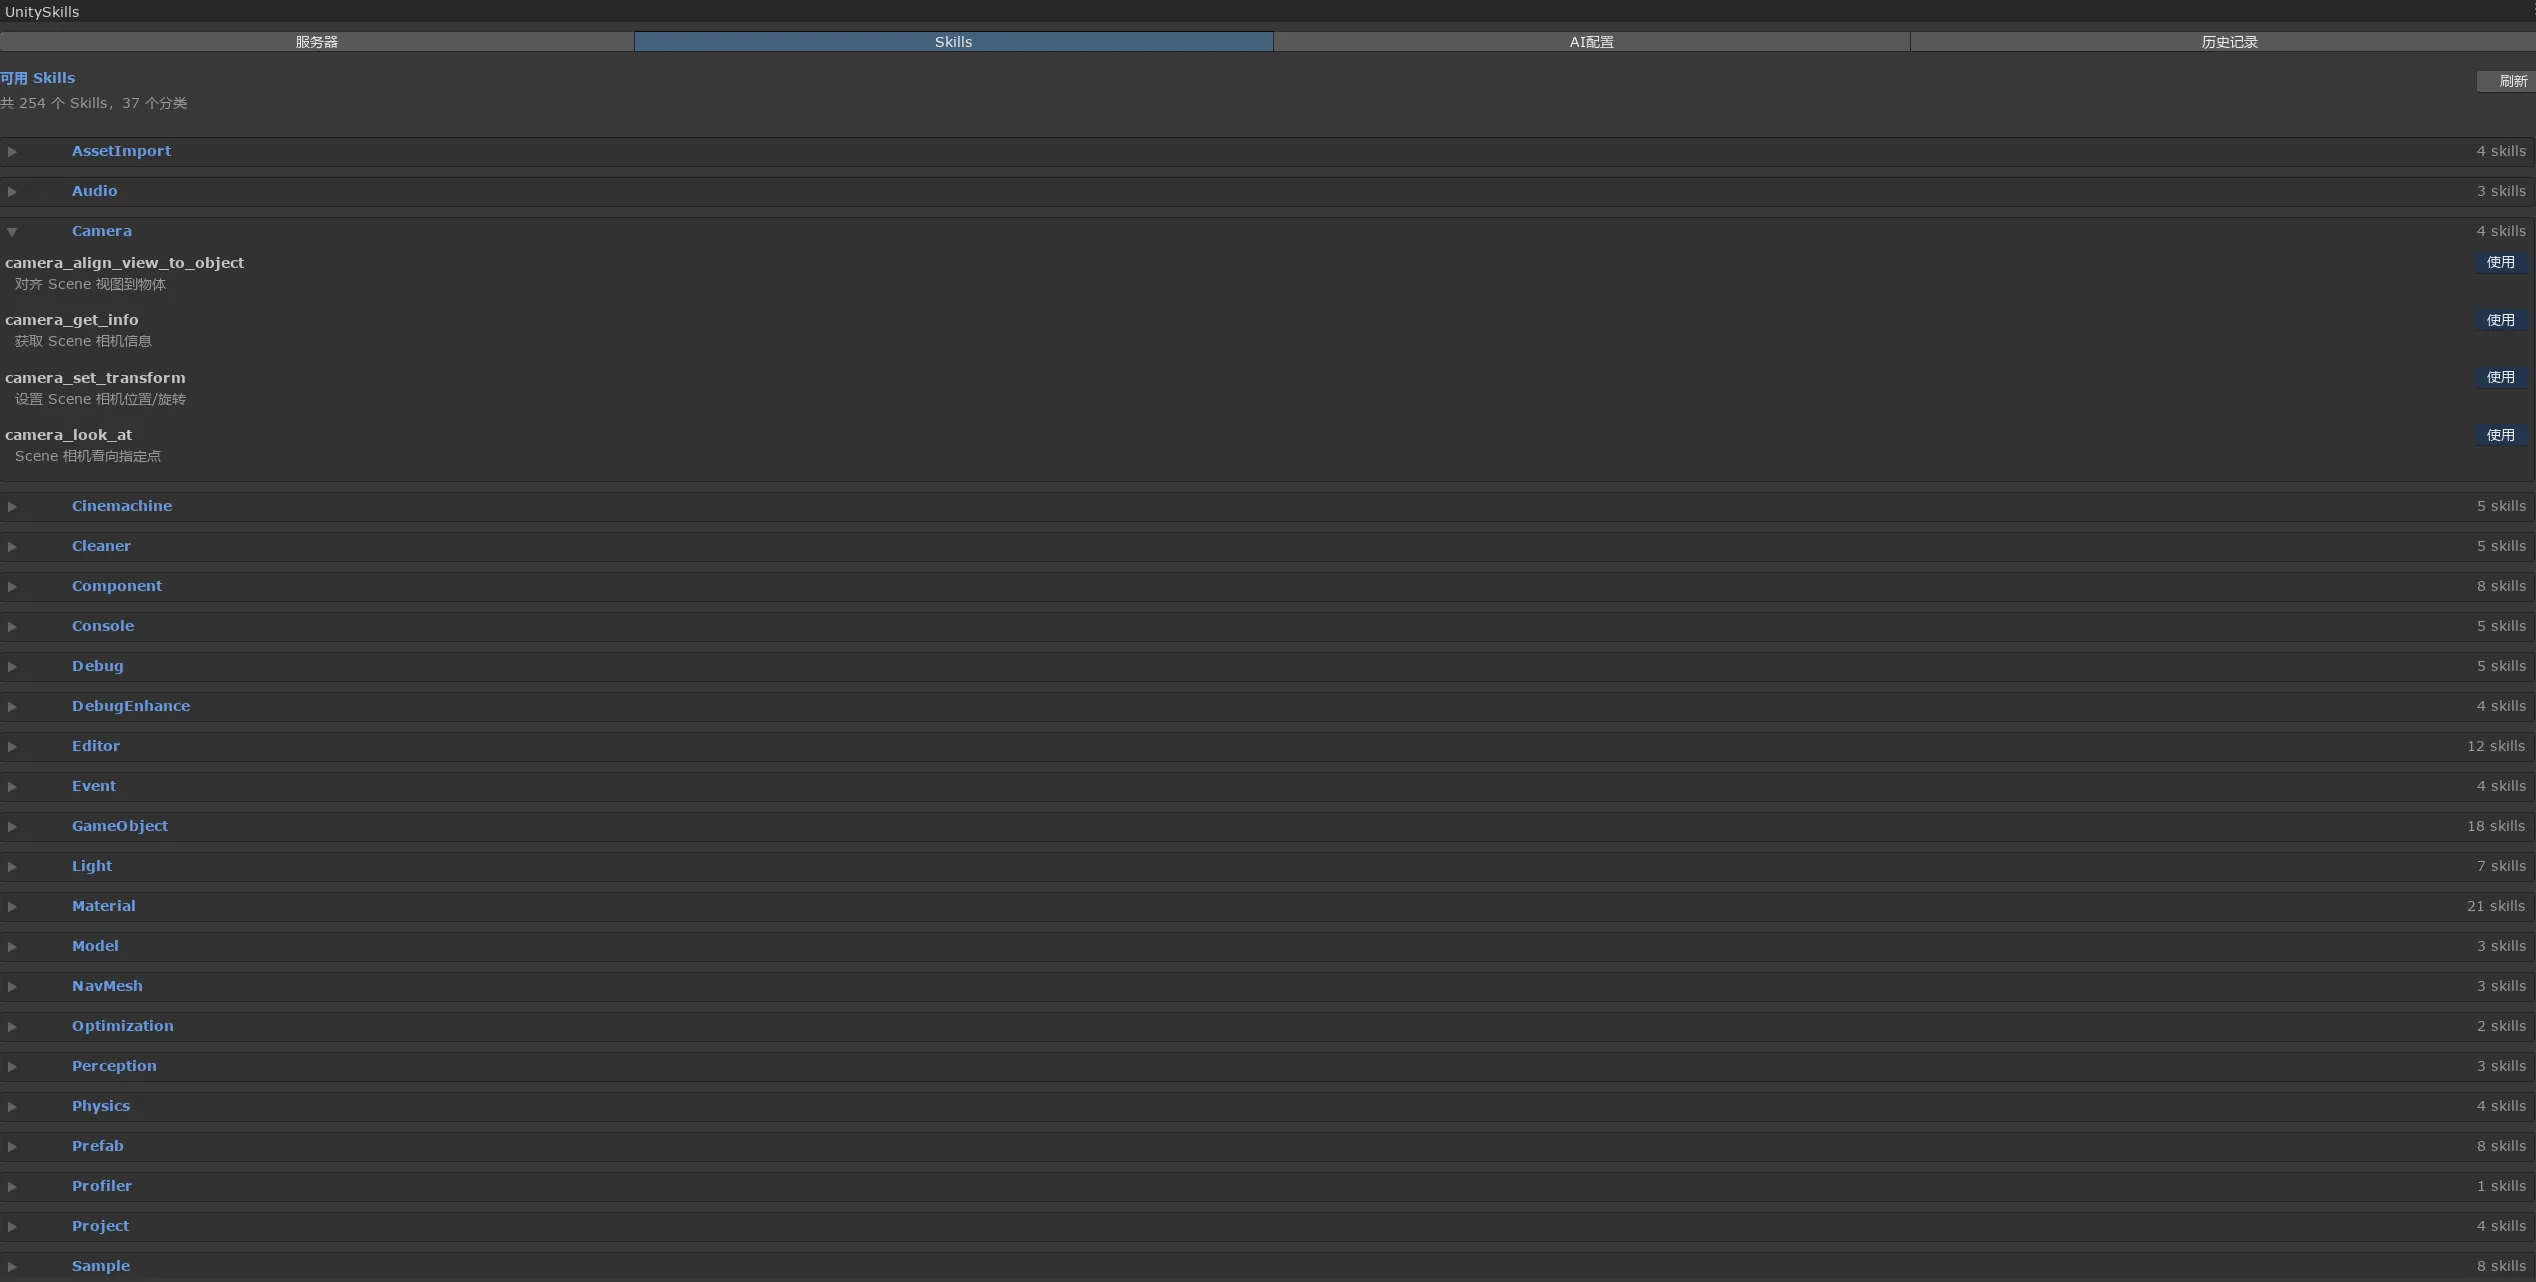The height and width of the screenshot is (1282, 2536).
Task: Click 使用 for camera_get_info
Action: [x=2500, y=320]
